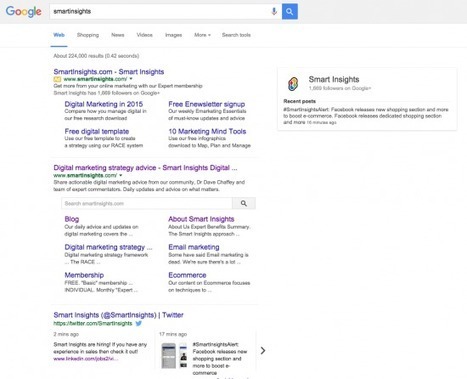
Task: Click the Search smartinsights.com input field
Action: tap(147, 203)
